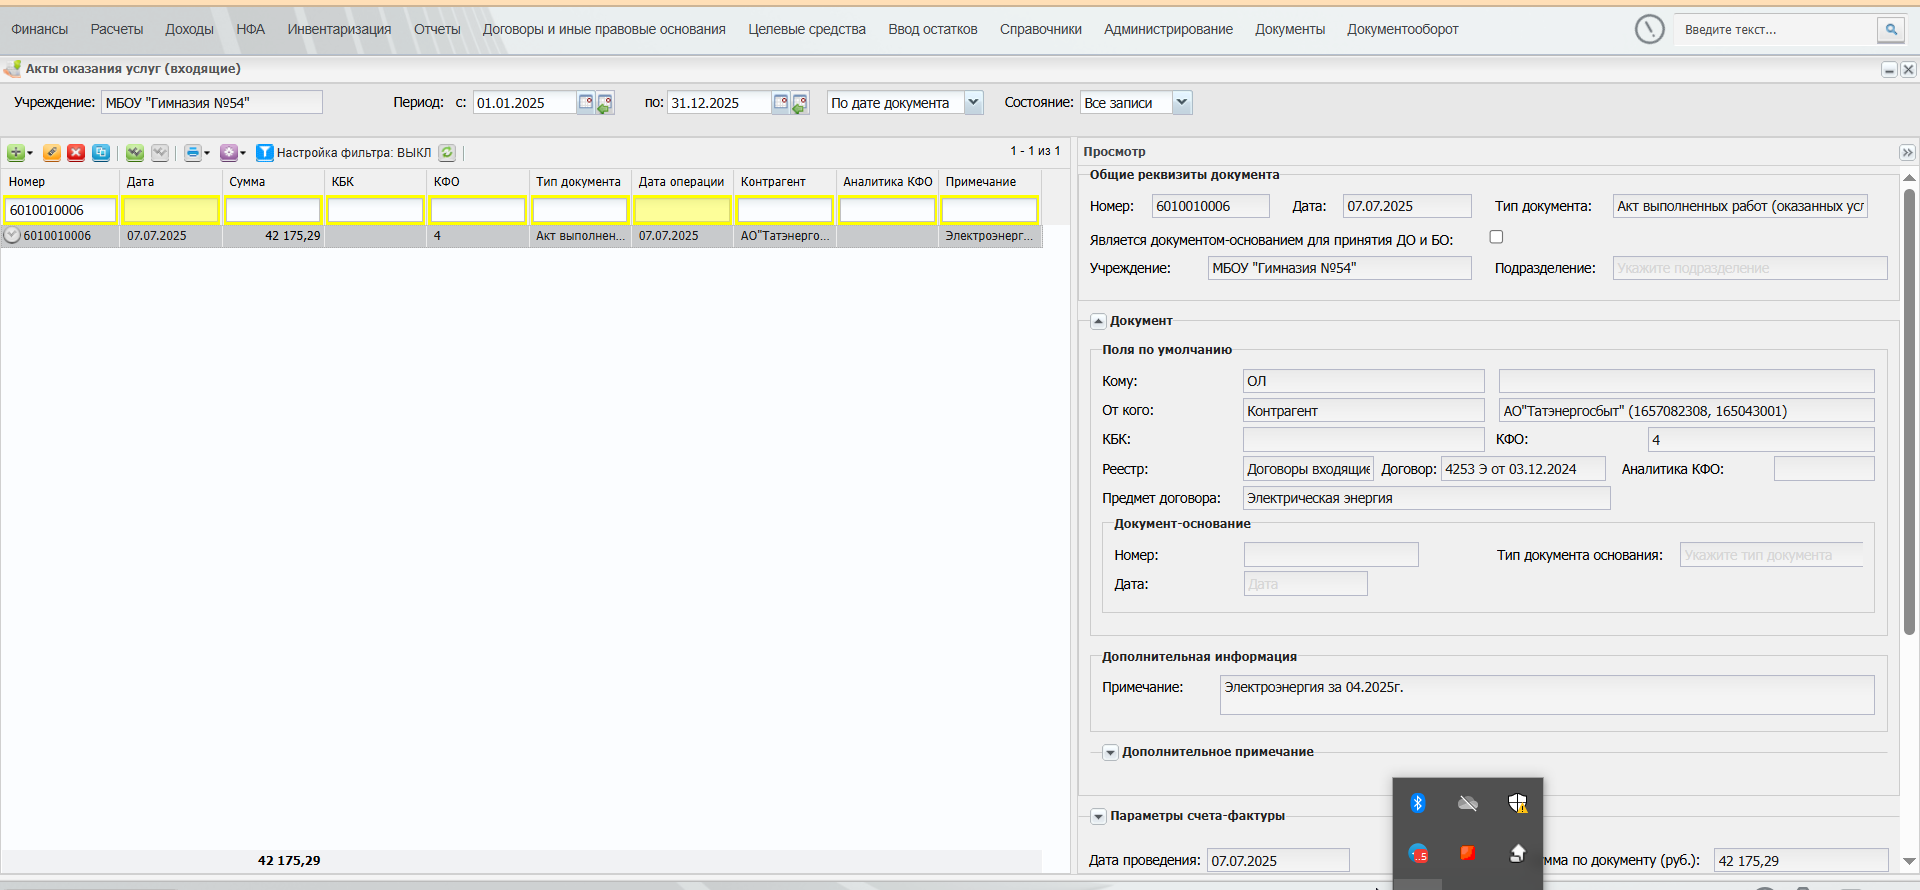Click the Договор field 4253 Э от 03.12.2024

coord(1523,469)
